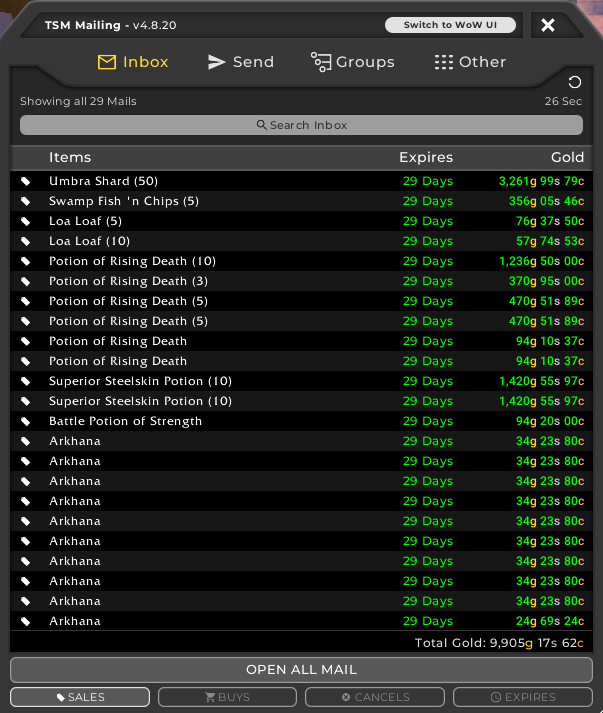Click the refresh icon above the timer
603x713 pixels.
coord(574,83)
